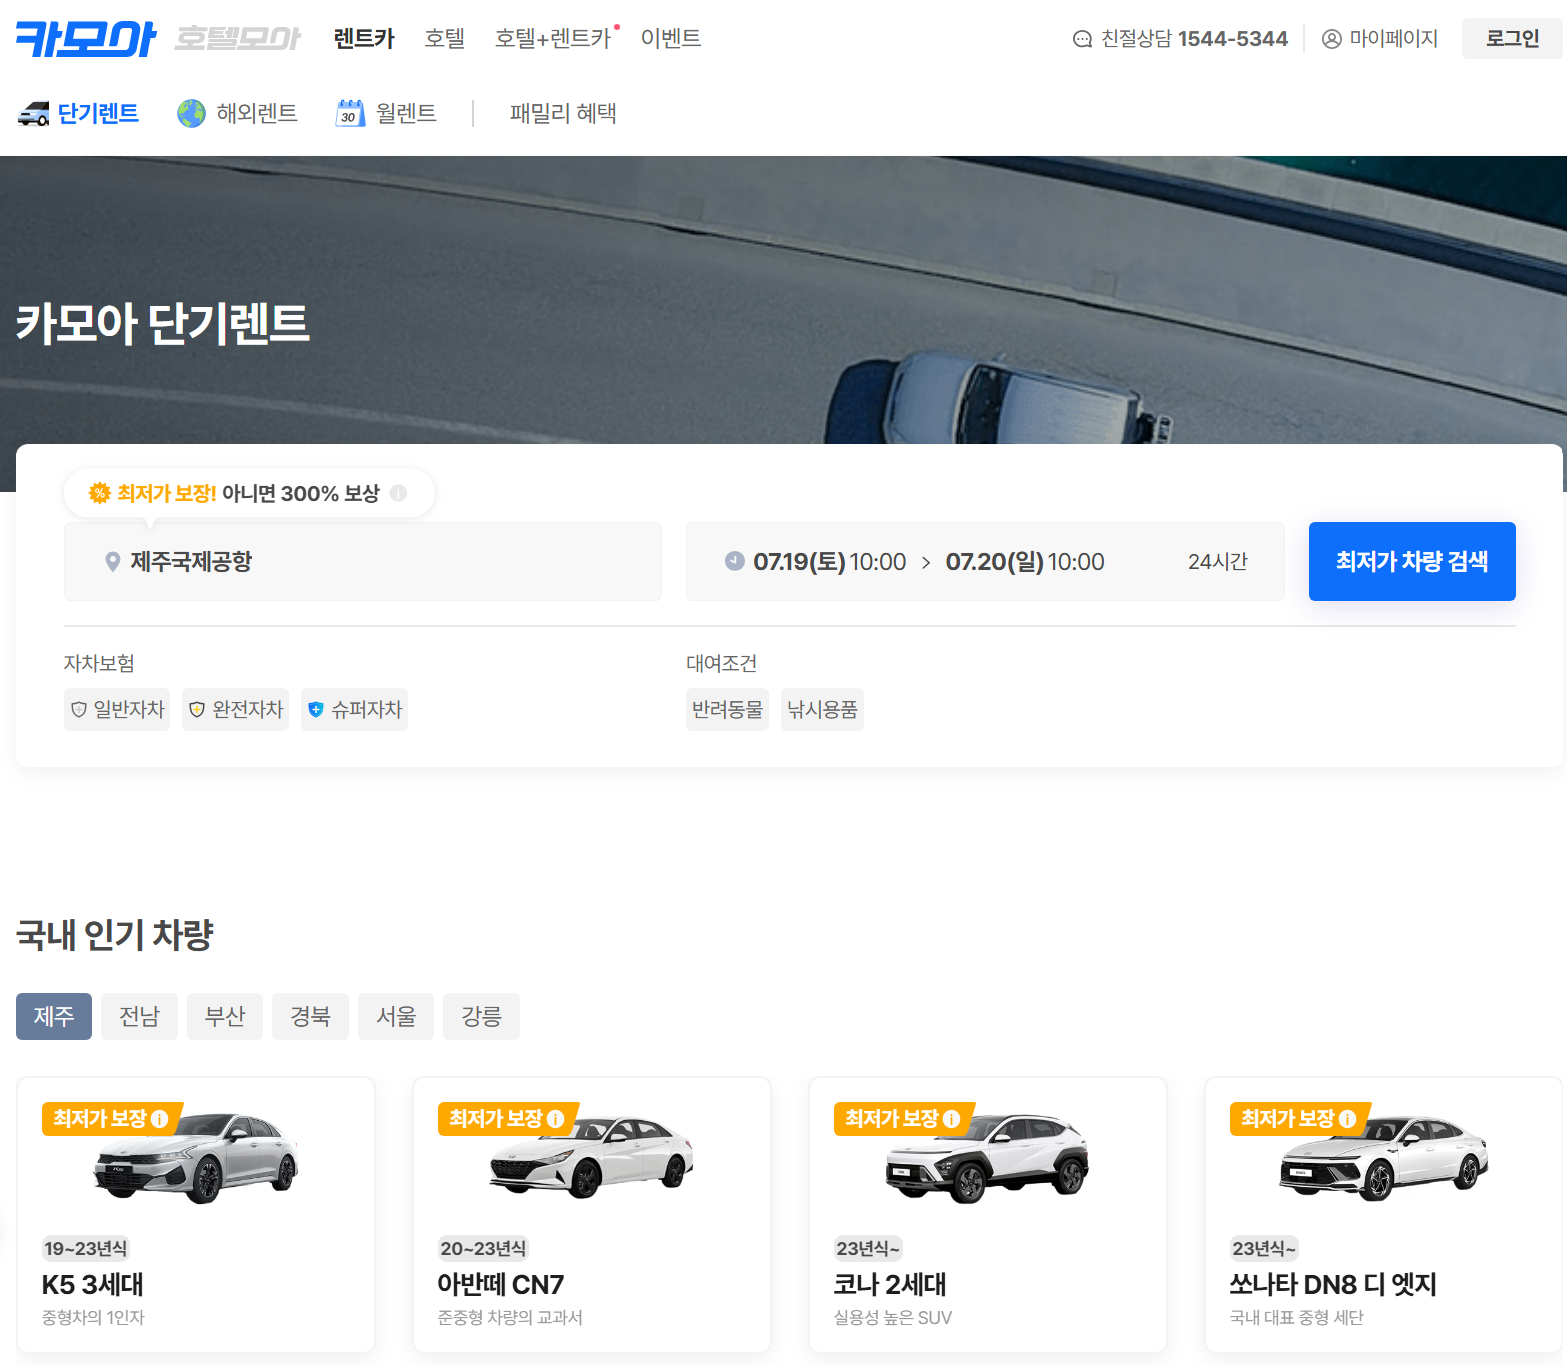Click the 로그인 button
This screenshot has height=1366, width=1567.
[x=1511, y=38]
